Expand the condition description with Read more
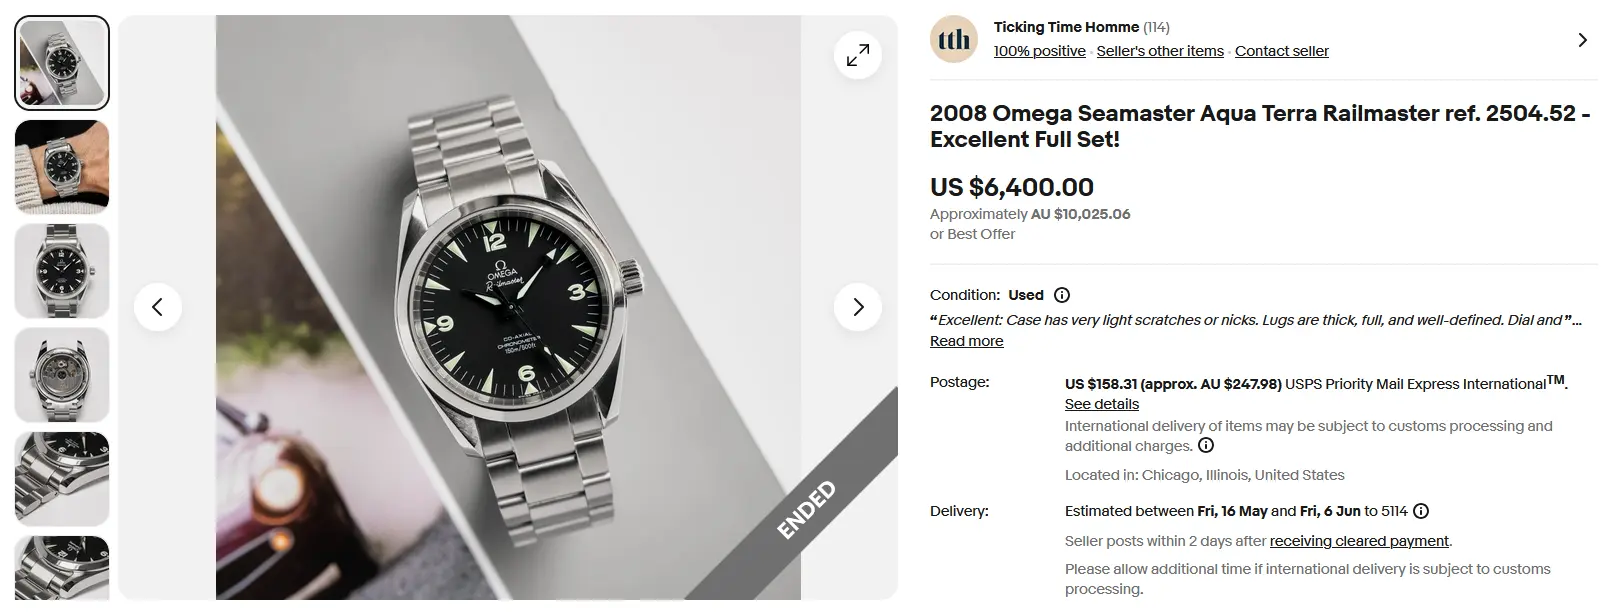 click(x=966, y=341)
